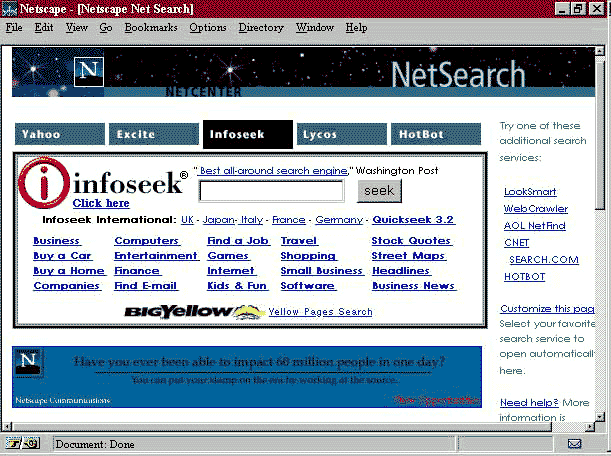Open the Quickseek 3.2 link
Screen dimensions: 611x456
(413, 220)
